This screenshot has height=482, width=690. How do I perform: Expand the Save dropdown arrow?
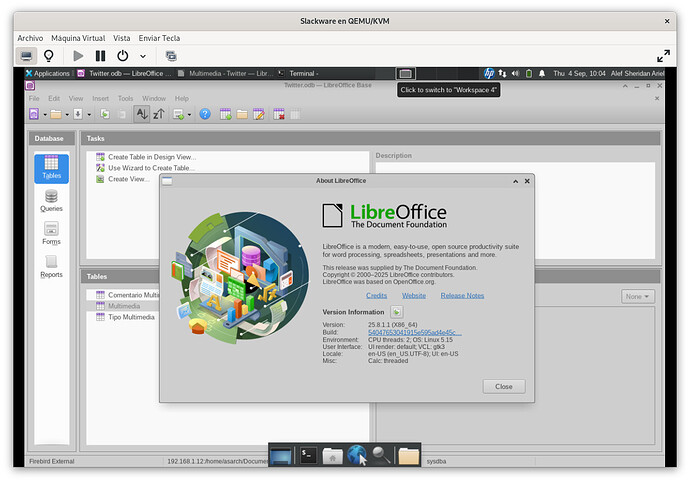coord(89,115)
